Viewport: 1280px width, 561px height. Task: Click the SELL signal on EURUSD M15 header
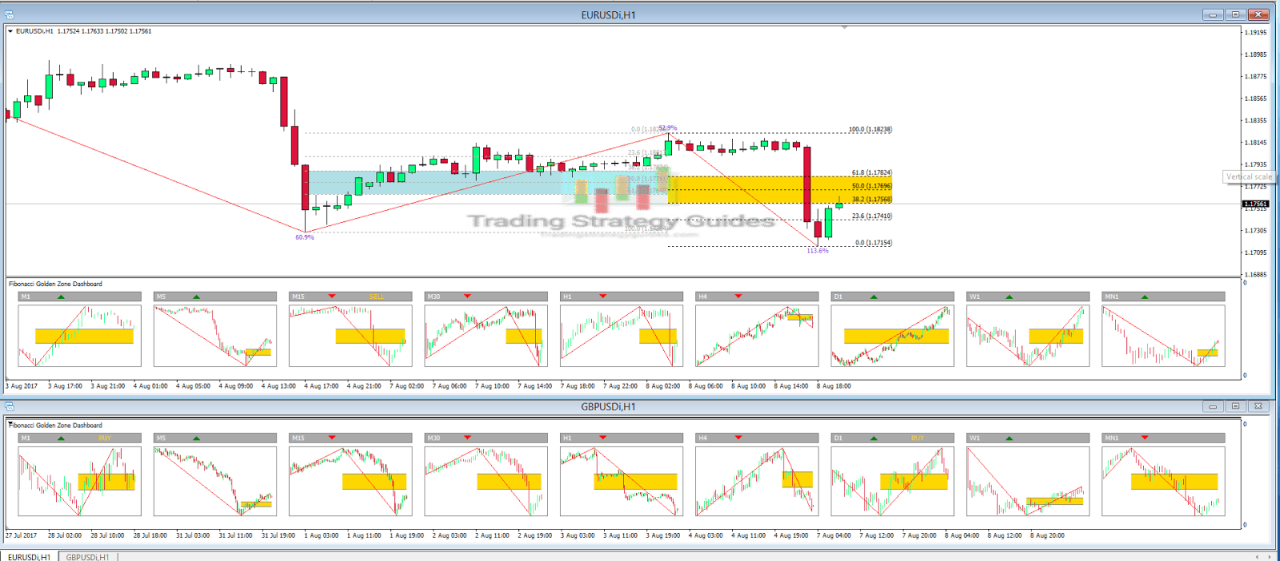[x=376, y=297]
